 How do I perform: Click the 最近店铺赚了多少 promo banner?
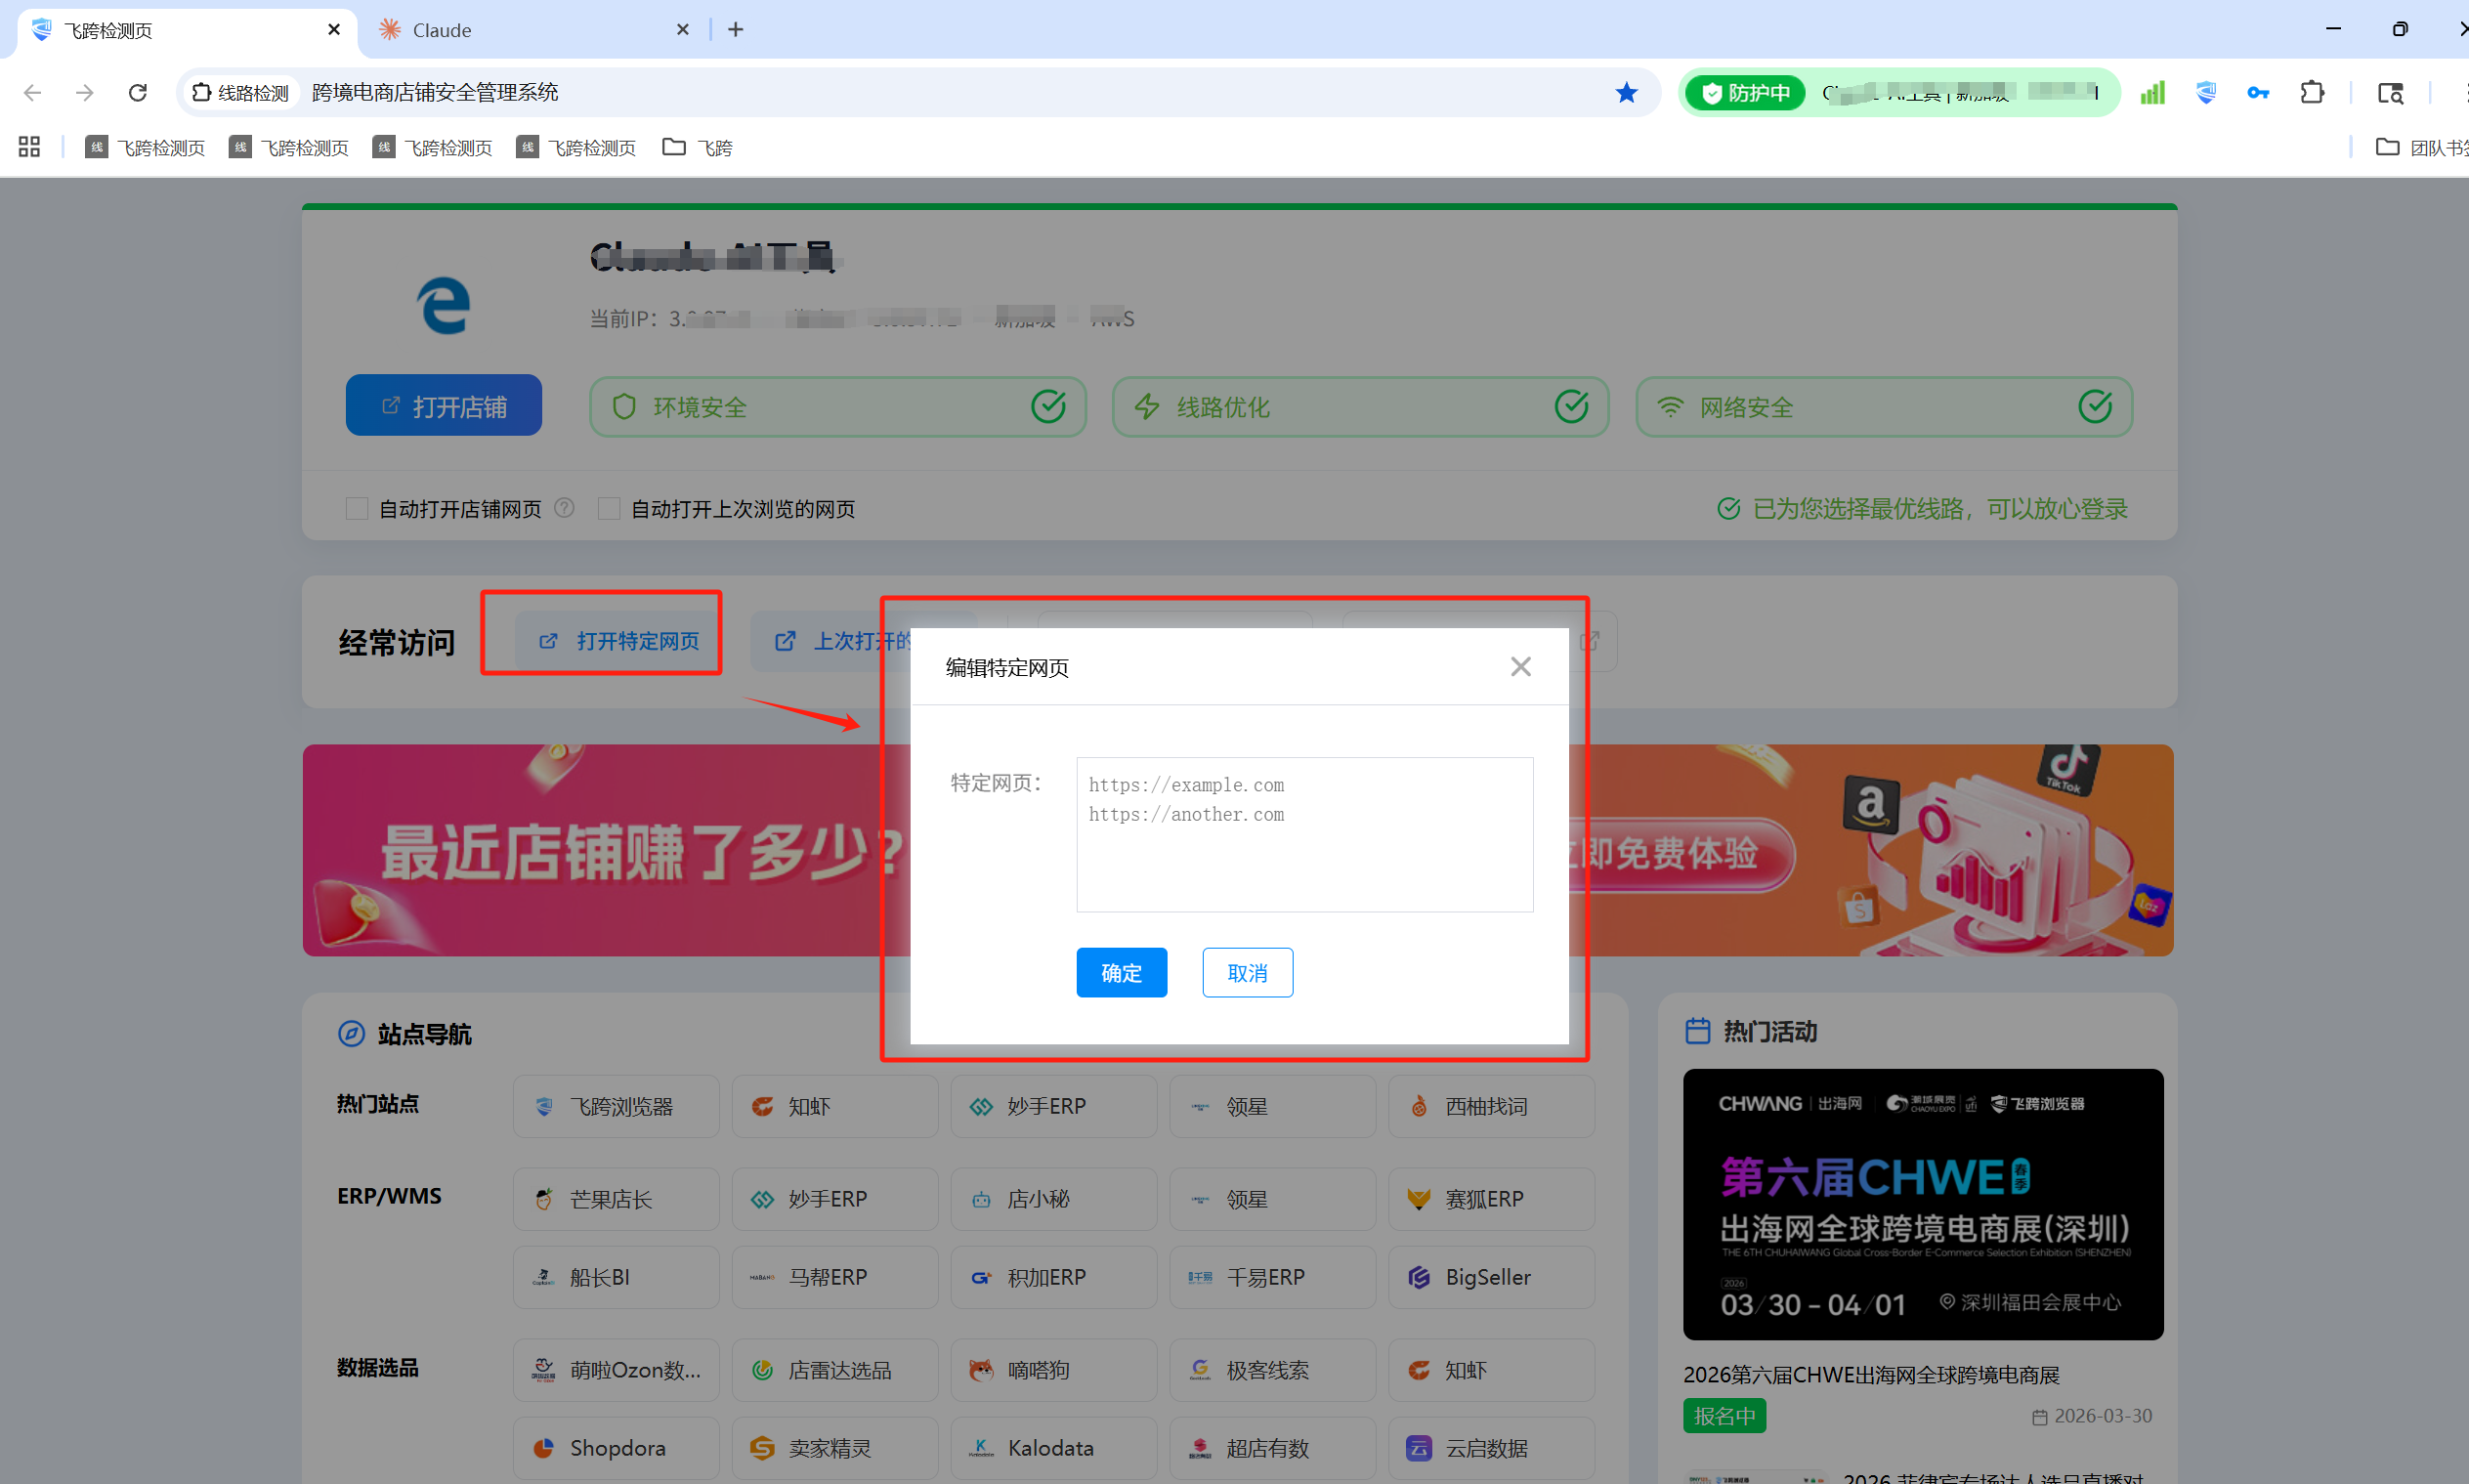[x=607, y=850]
